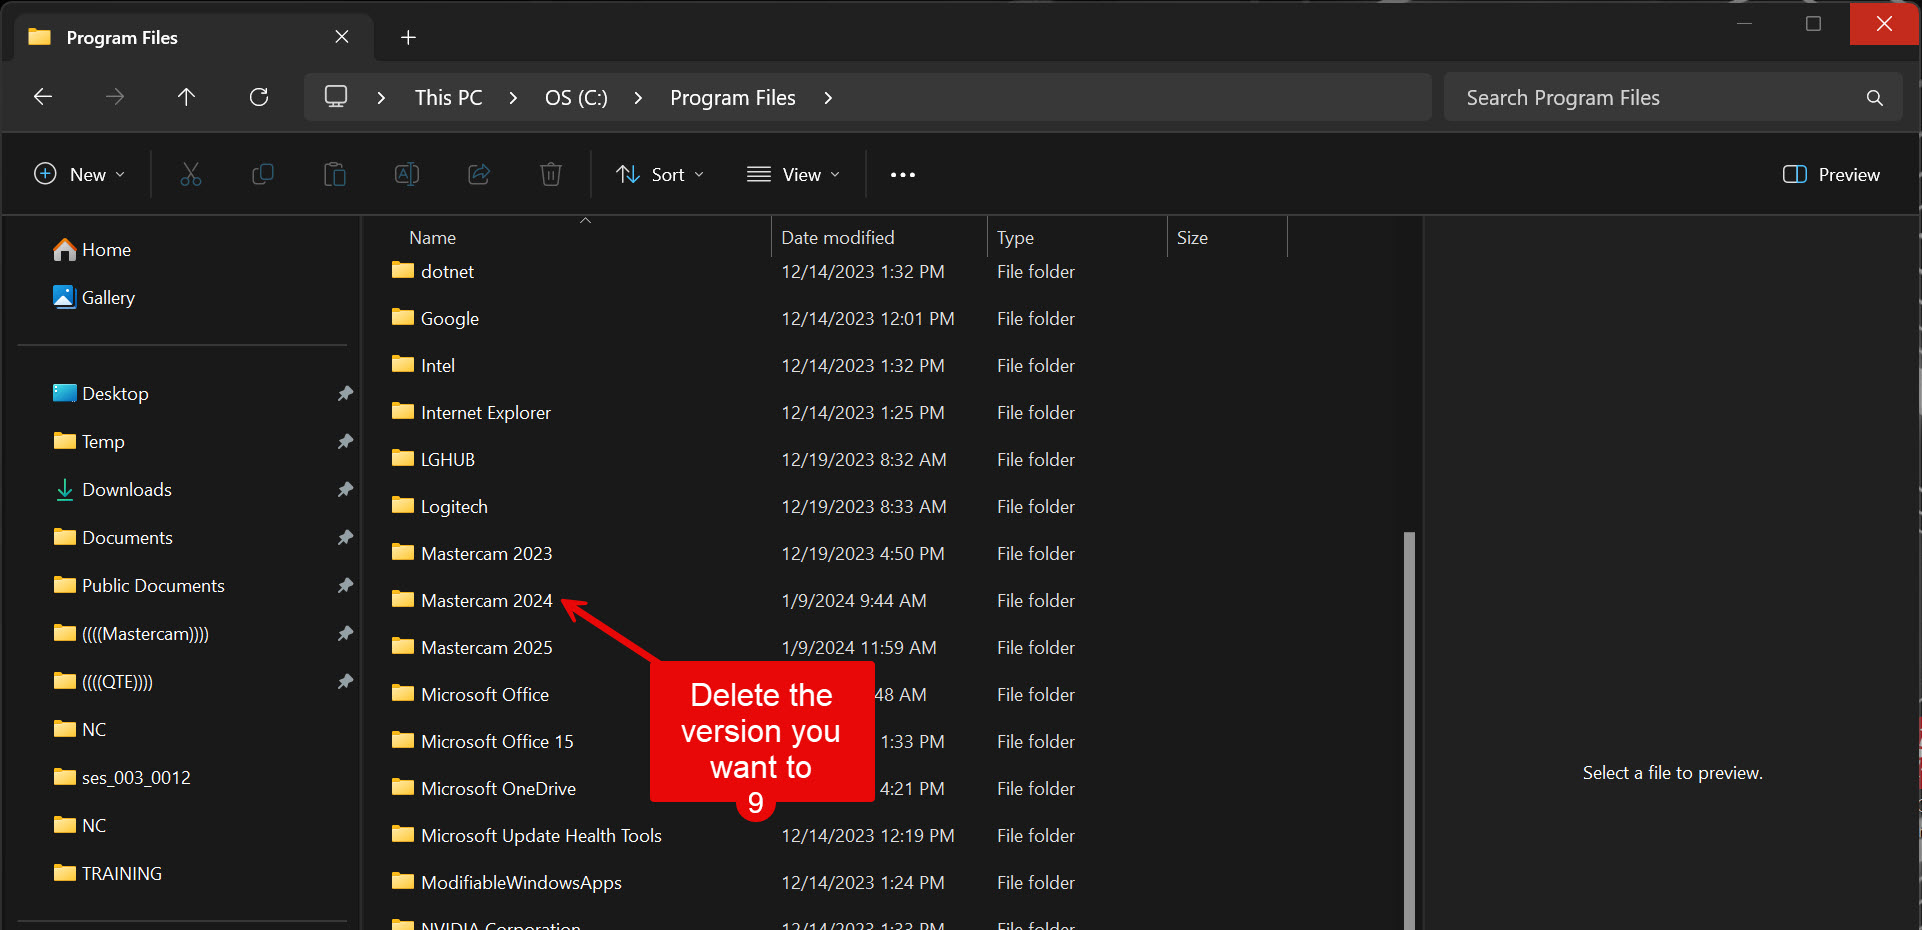1922x930 pixels.
Task: Click the PC monitor icon in address bar
Action: point(336,97)
